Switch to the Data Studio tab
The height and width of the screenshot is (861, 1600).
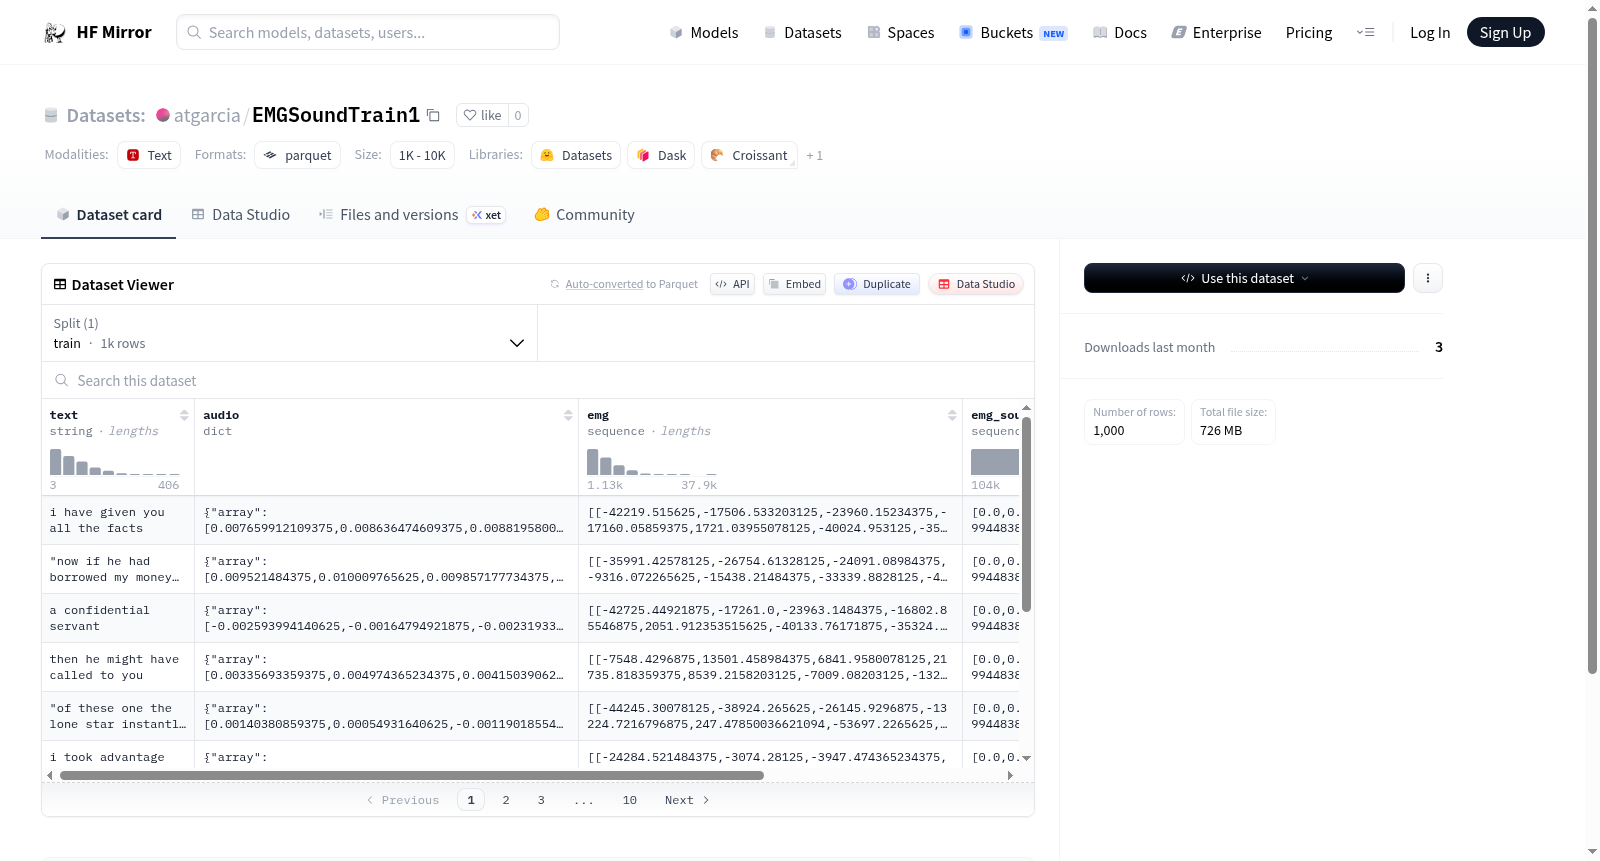pos(241,215)
